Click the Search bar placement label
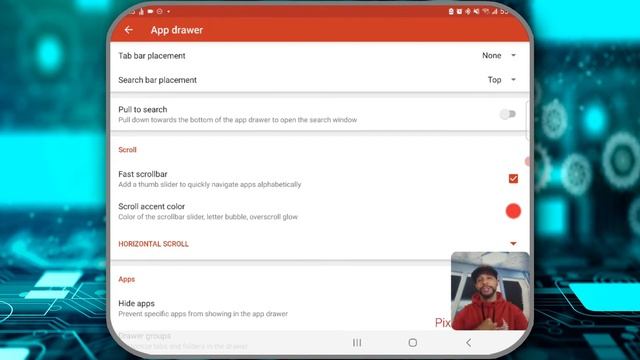The image size is (640, 360). [x=158, y=80]
